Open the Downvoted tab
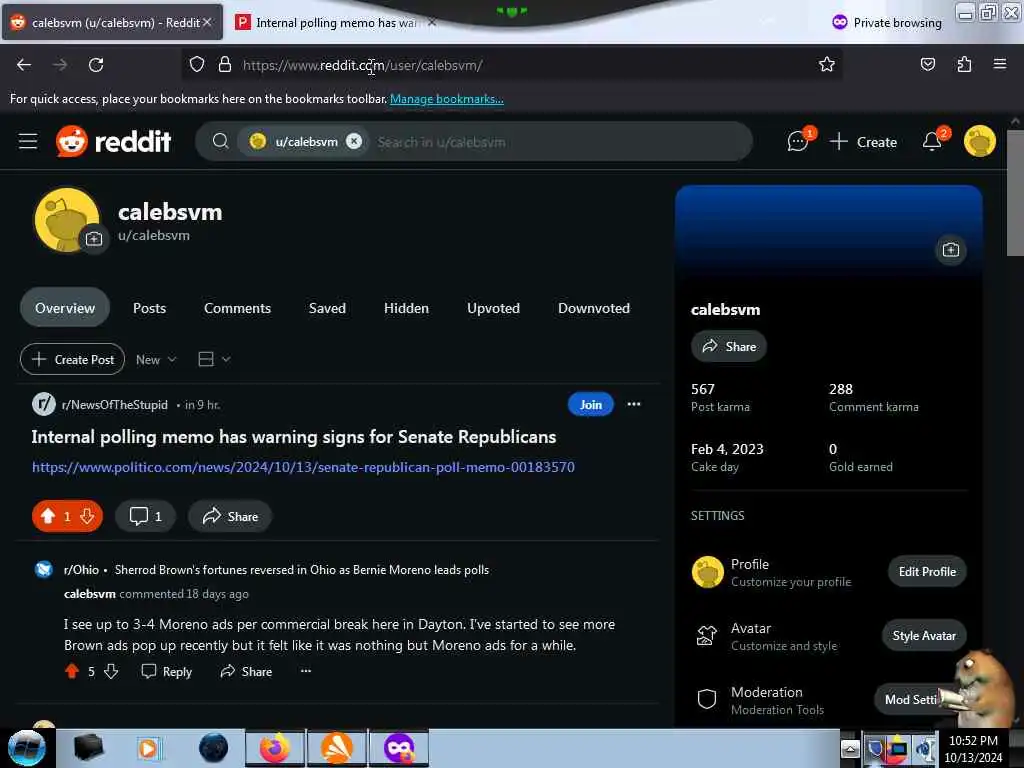The width and height of the screenshot is (1024, 768). [x=594, y=308]
